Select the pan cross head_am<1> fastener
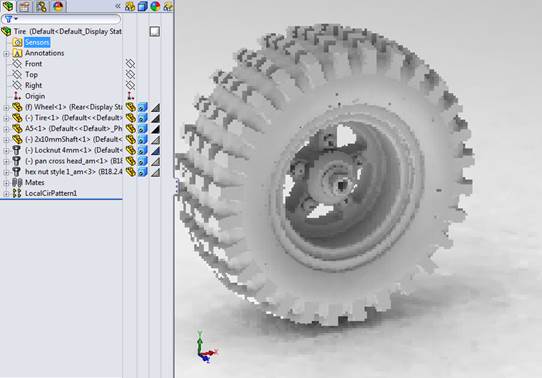This screenshot has width=542, height=378. [73, 161]
